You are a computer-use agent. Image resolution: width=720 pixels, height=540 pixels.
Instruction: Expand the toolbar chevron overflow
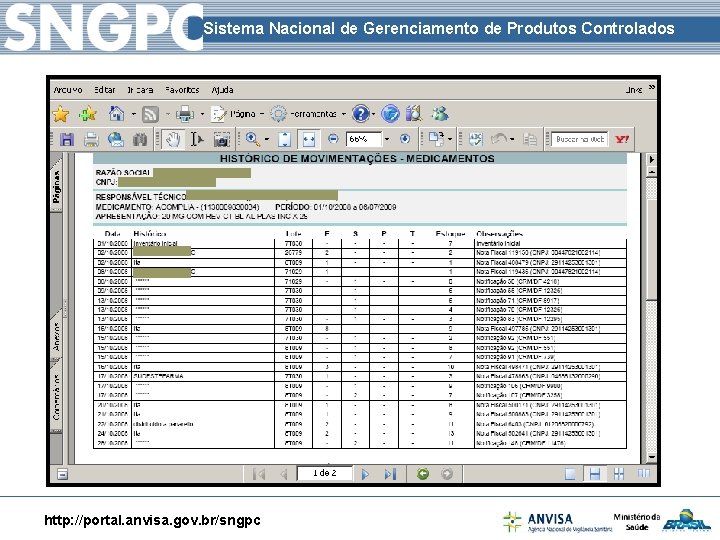point(652,87)
